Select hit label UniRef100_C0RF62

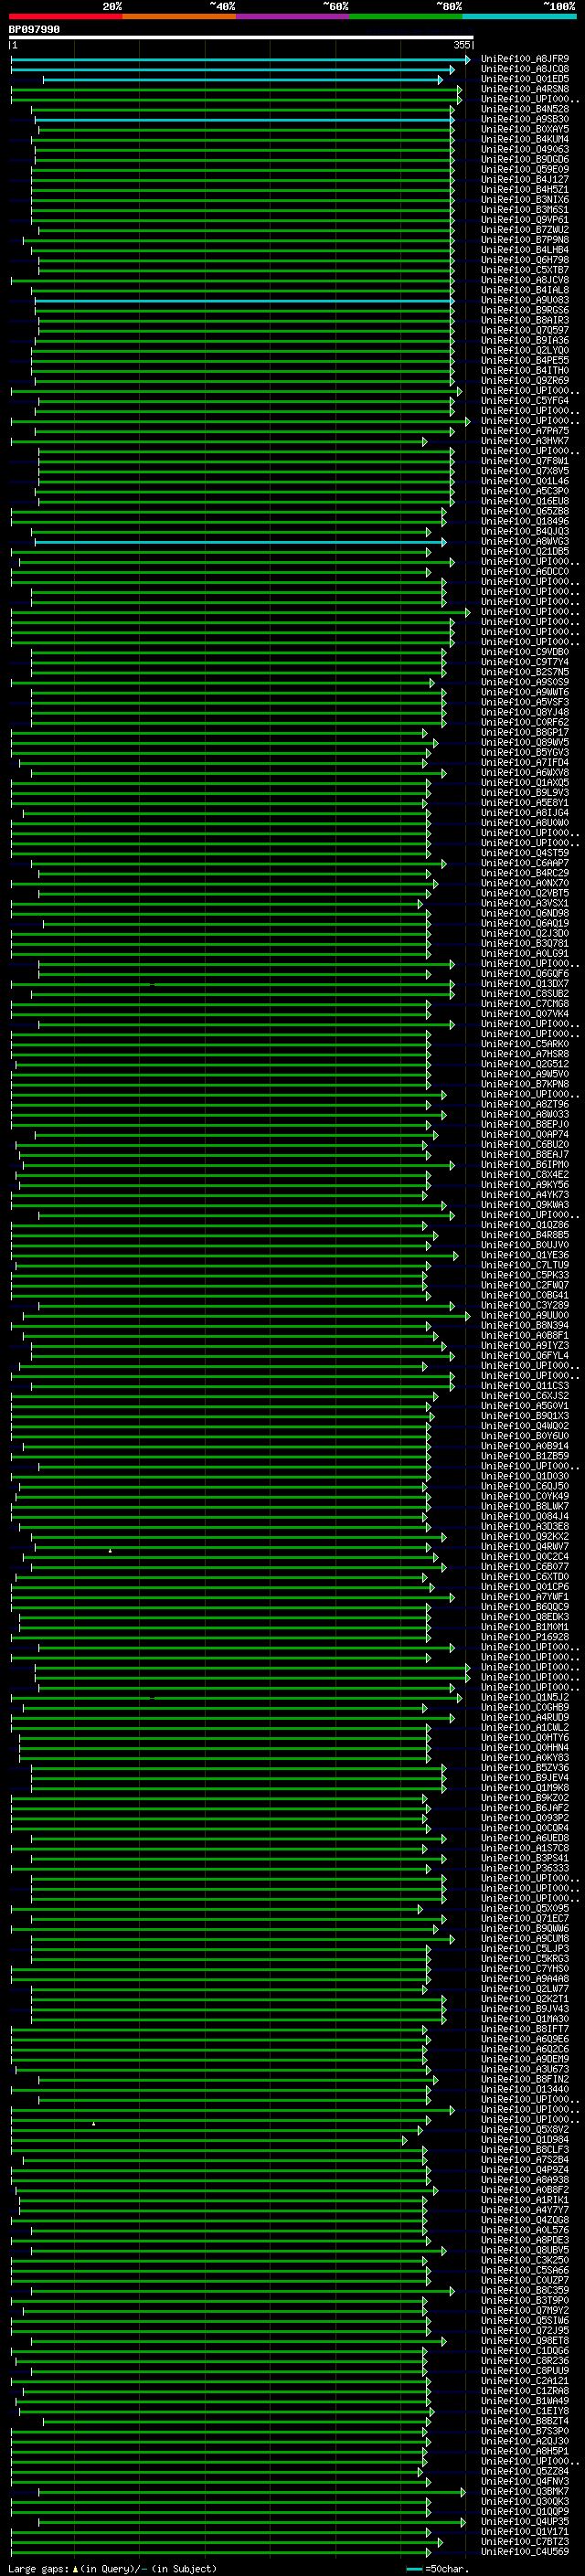[525, 722]
